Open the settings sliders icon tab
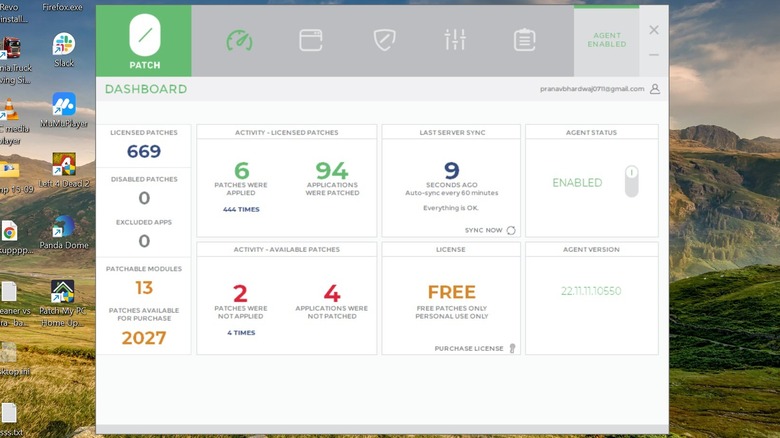Viewport: 780px width, 438px height. tap(455, 40)
